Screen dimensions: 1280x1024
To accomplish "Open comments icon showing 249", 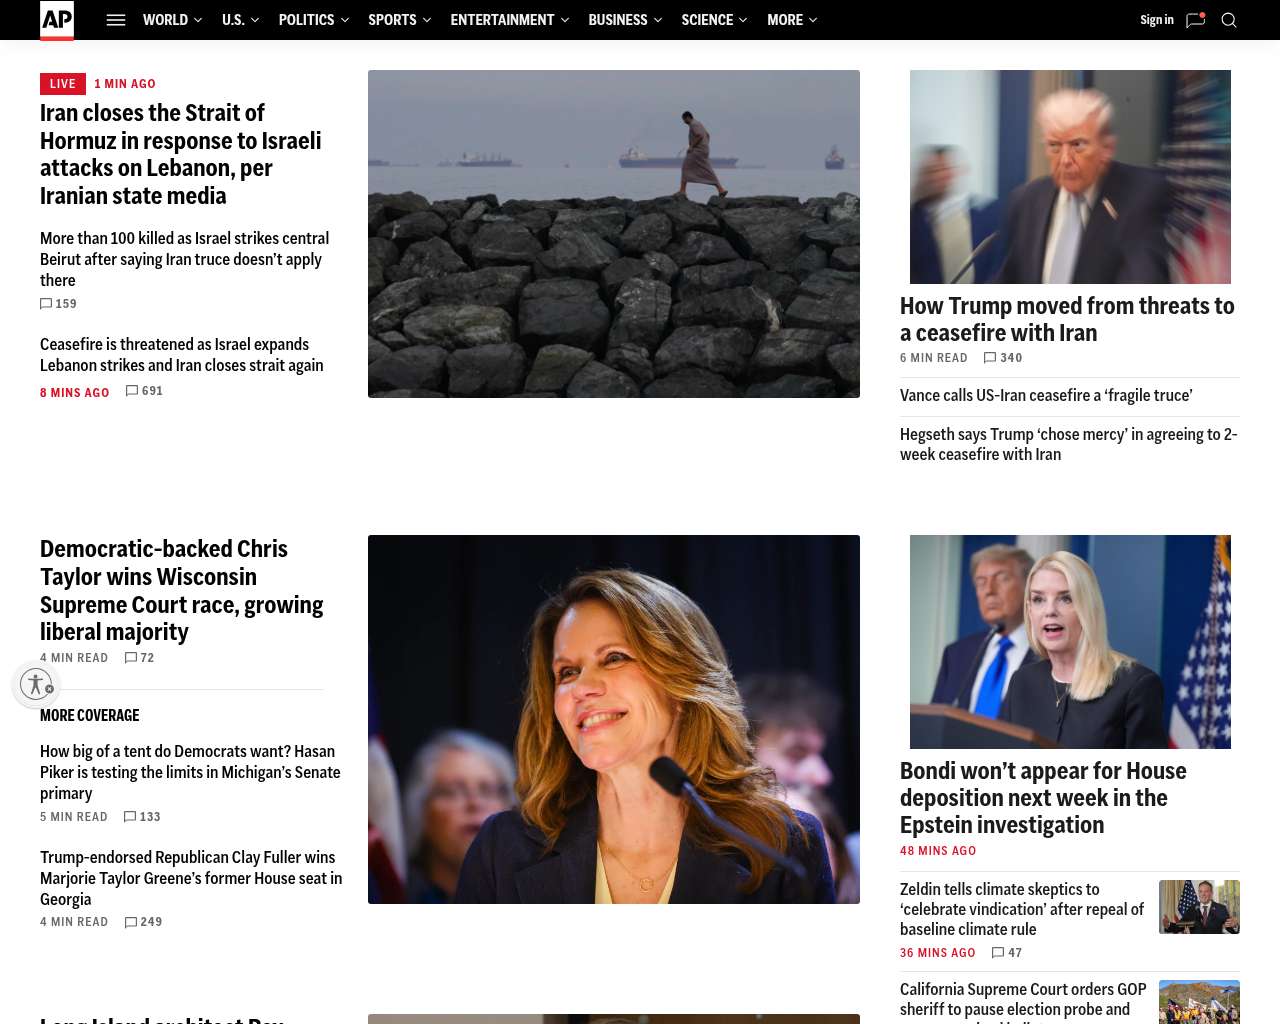I will (131, 922).
